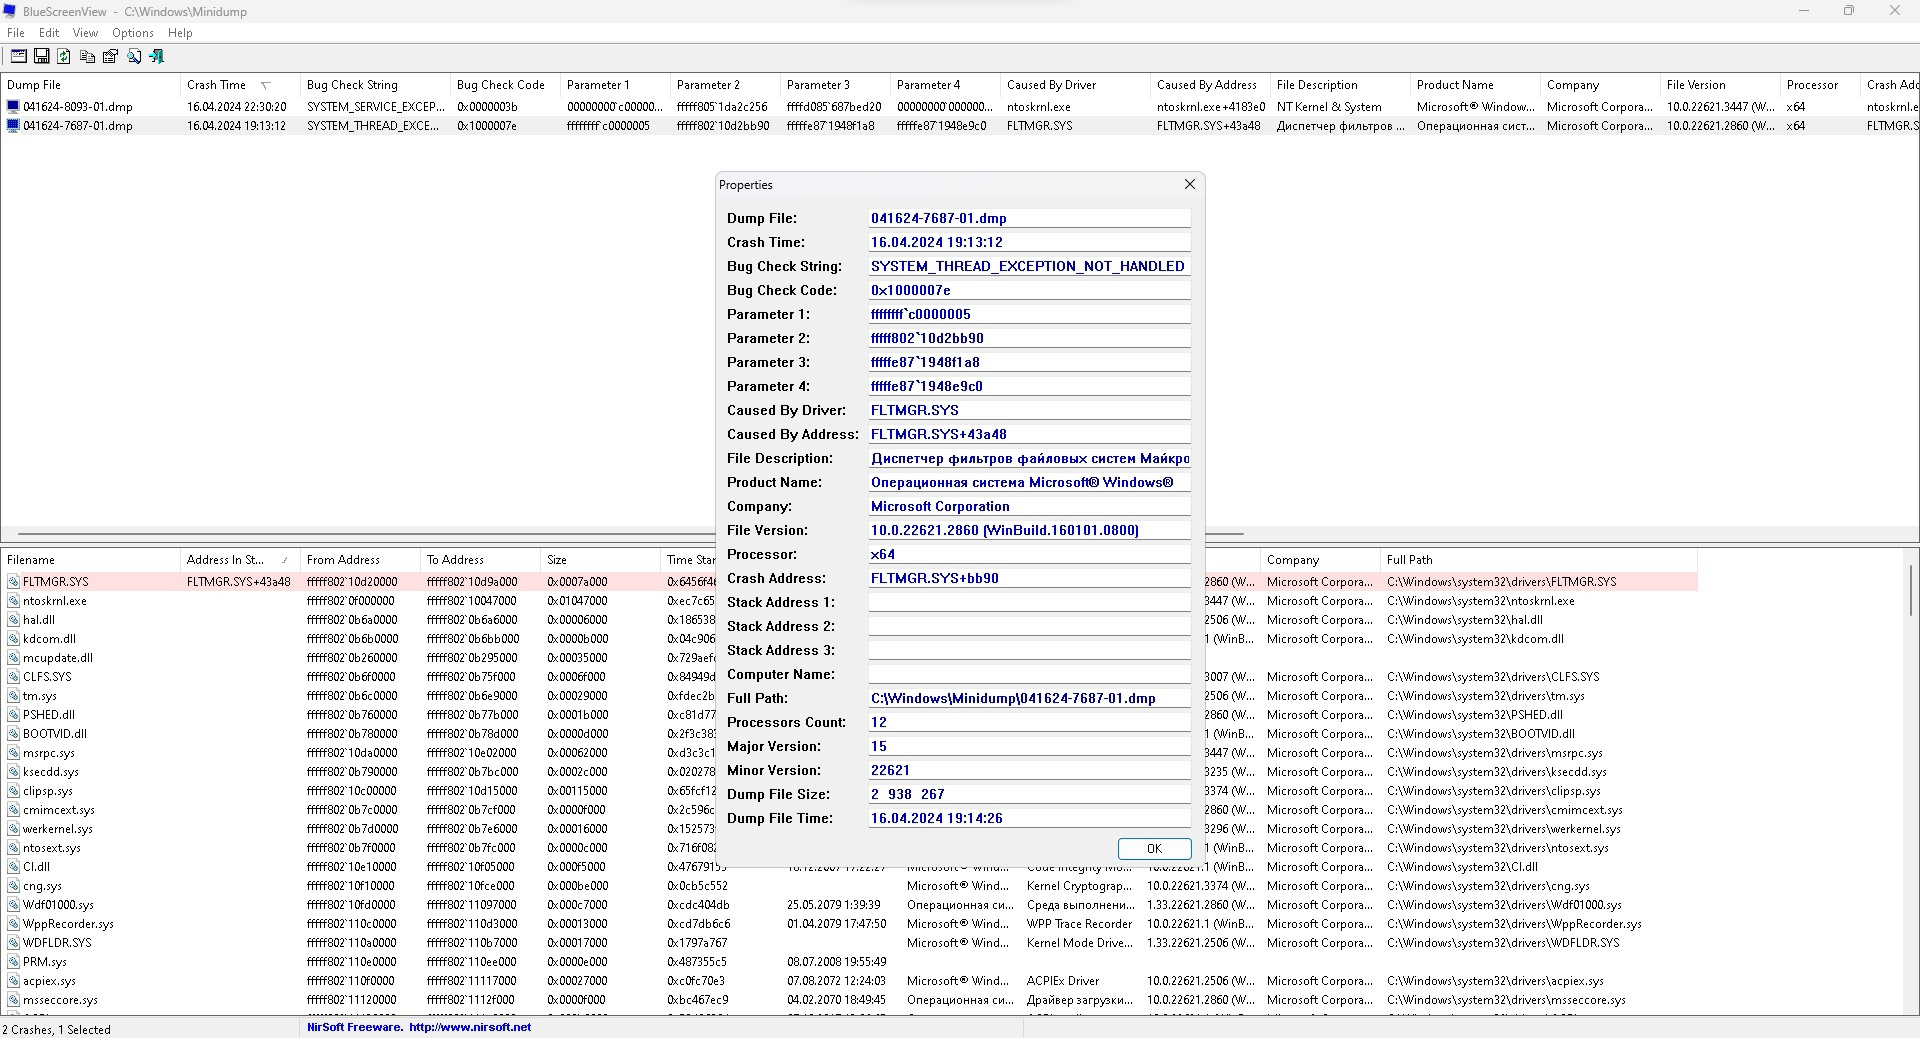Click the file icon next to tm.sys

[x=14, y=696]
